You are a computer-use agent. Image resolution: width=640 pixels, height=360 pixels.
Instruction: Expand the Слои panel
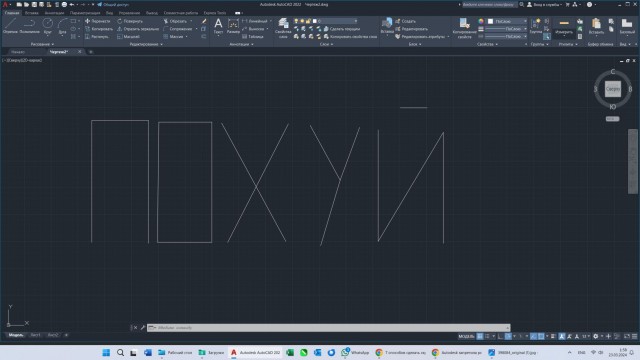[326, 44]
